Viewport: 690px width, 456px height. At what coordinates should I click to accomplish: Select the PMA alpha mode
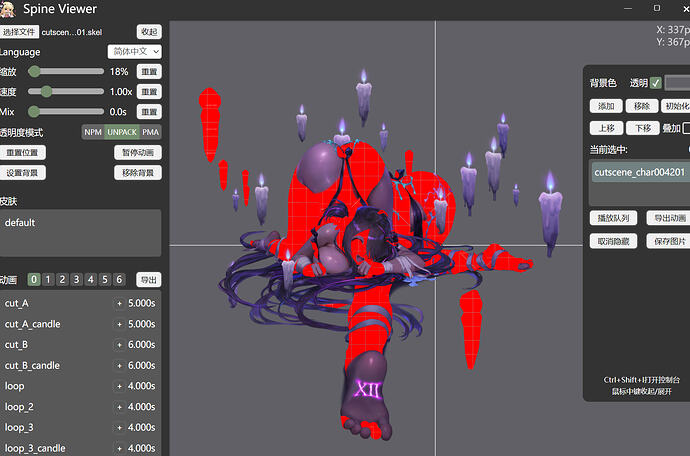coord(151,132)
